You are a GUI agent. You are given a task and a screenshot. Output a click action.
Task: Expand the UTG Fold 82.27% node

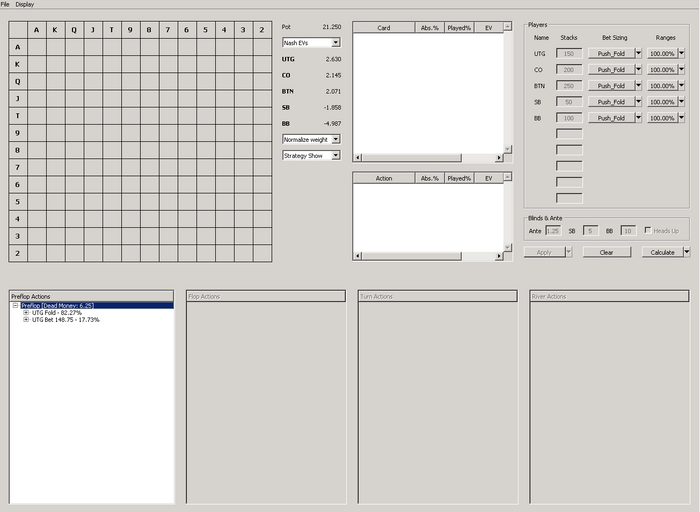pyautogui.click(x=26, y=313)
